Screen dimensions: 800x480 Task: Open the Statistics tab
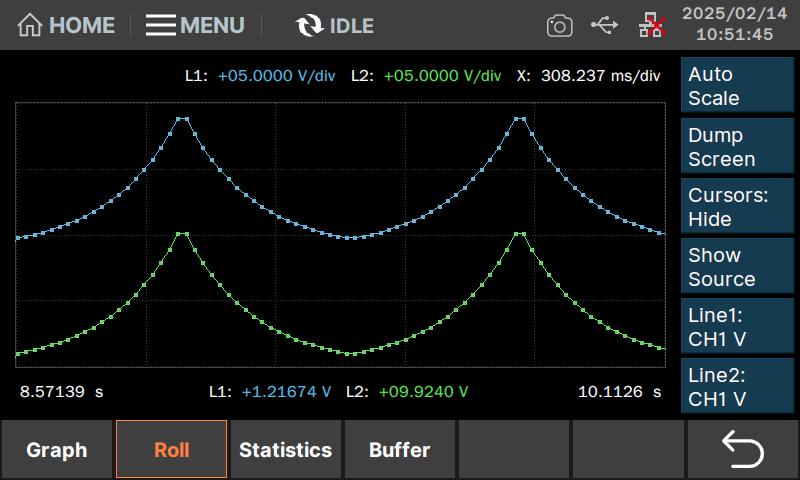click(x=286, y=450)
